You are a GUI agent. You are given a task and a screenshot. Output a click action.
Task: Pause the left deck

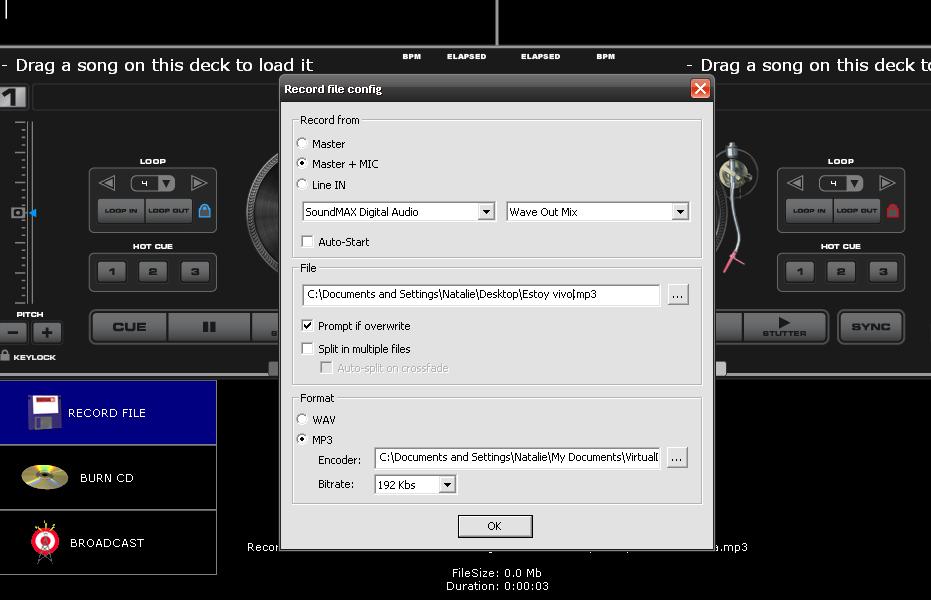pyautogui.click(x=209, y=327)
